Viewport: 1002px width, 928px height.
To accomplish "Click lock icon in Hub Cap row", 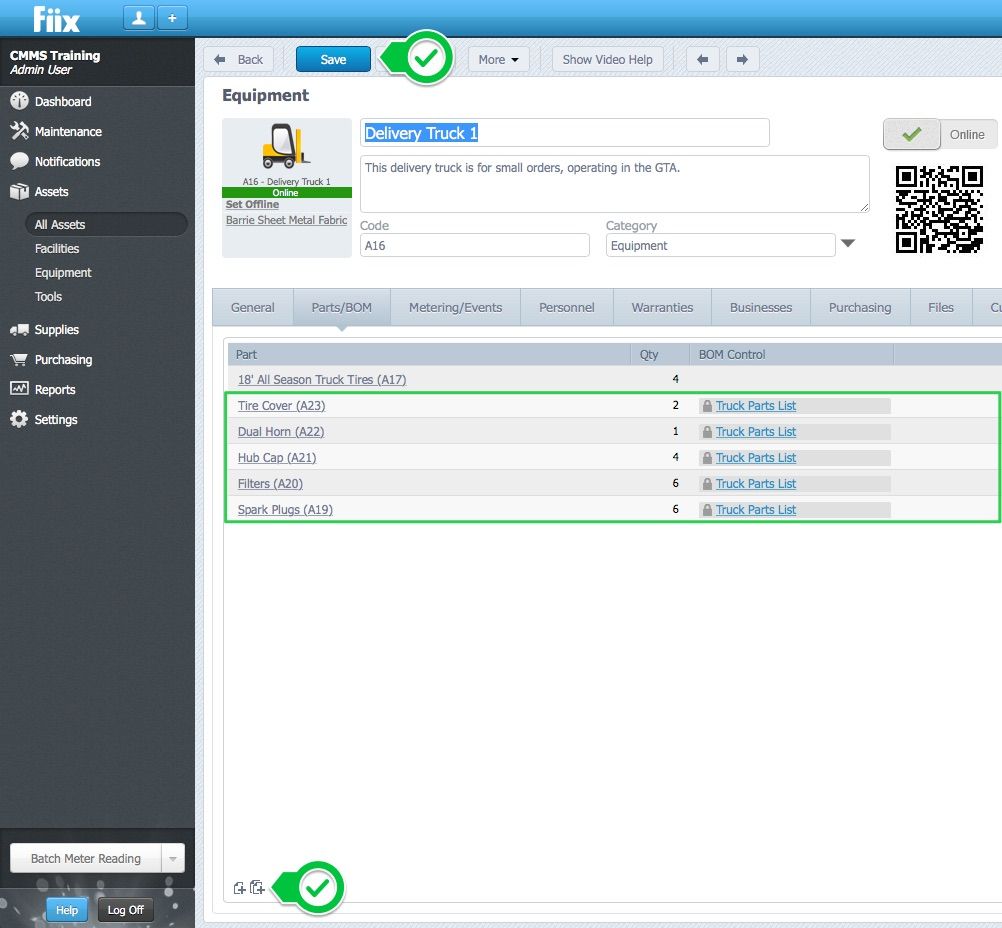I will 707,458.
